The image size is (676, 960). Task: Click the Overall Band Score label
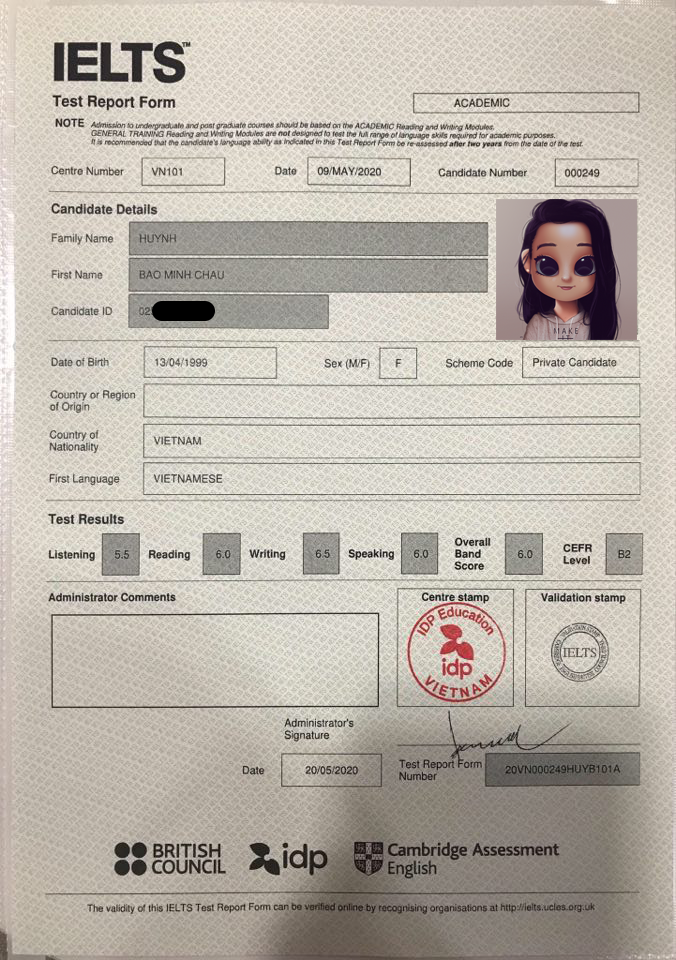472,554
